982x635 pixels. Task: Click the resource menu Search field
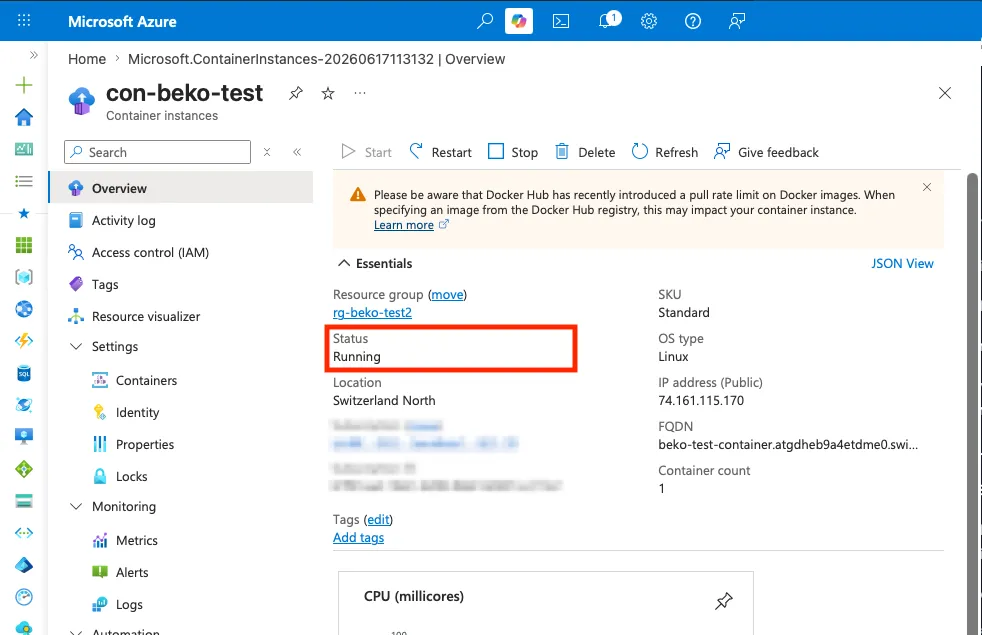157,152
